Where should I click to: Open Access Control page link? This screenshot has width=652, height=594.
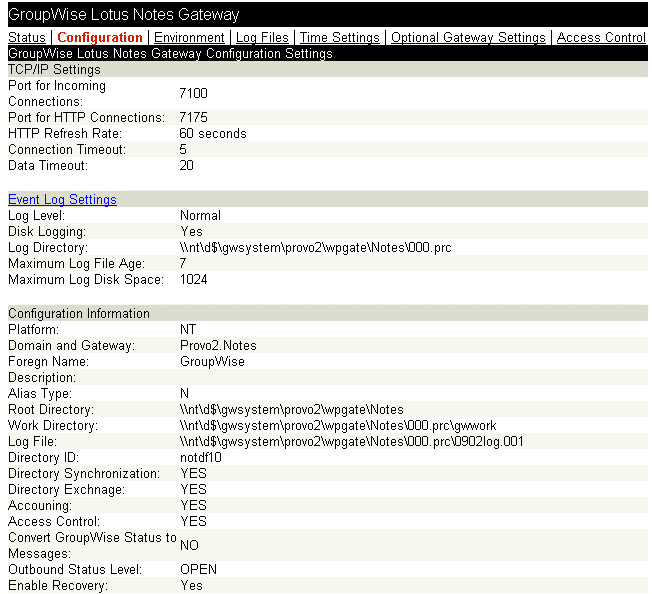pyautogui.click(x=601, y=37)
